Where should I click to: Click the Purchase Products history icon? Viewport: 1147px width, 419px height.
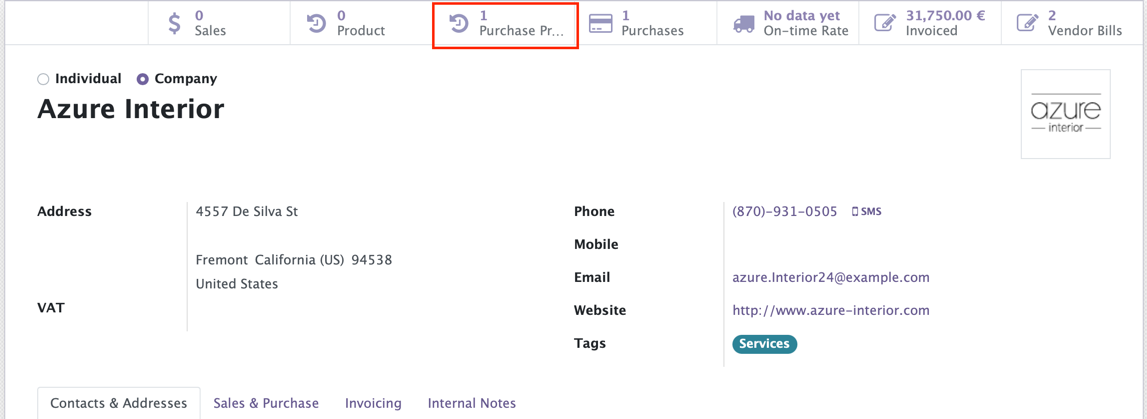tap(459, 23)
